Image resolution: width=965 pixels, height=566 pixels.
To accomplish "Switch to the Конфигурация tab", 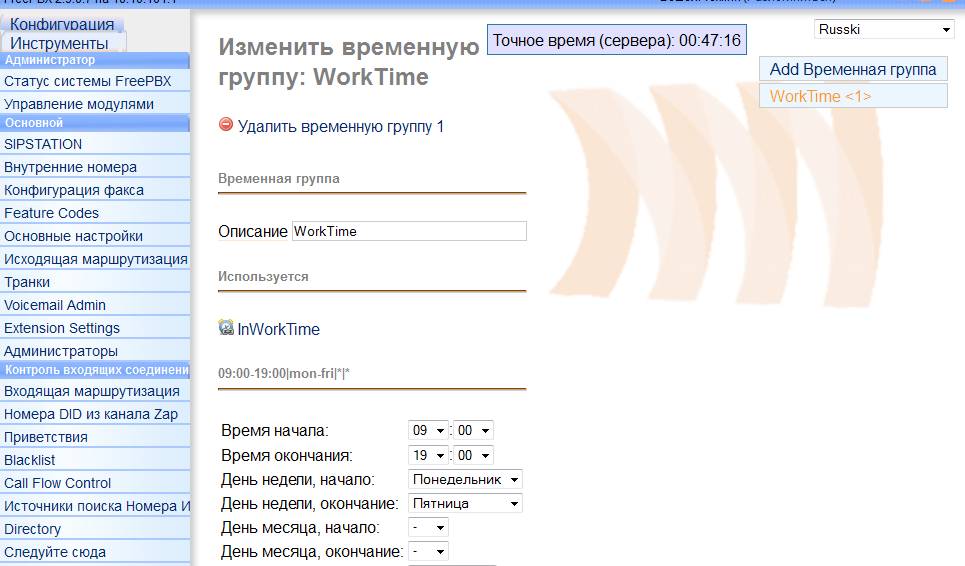I will [x=62, y=24].
